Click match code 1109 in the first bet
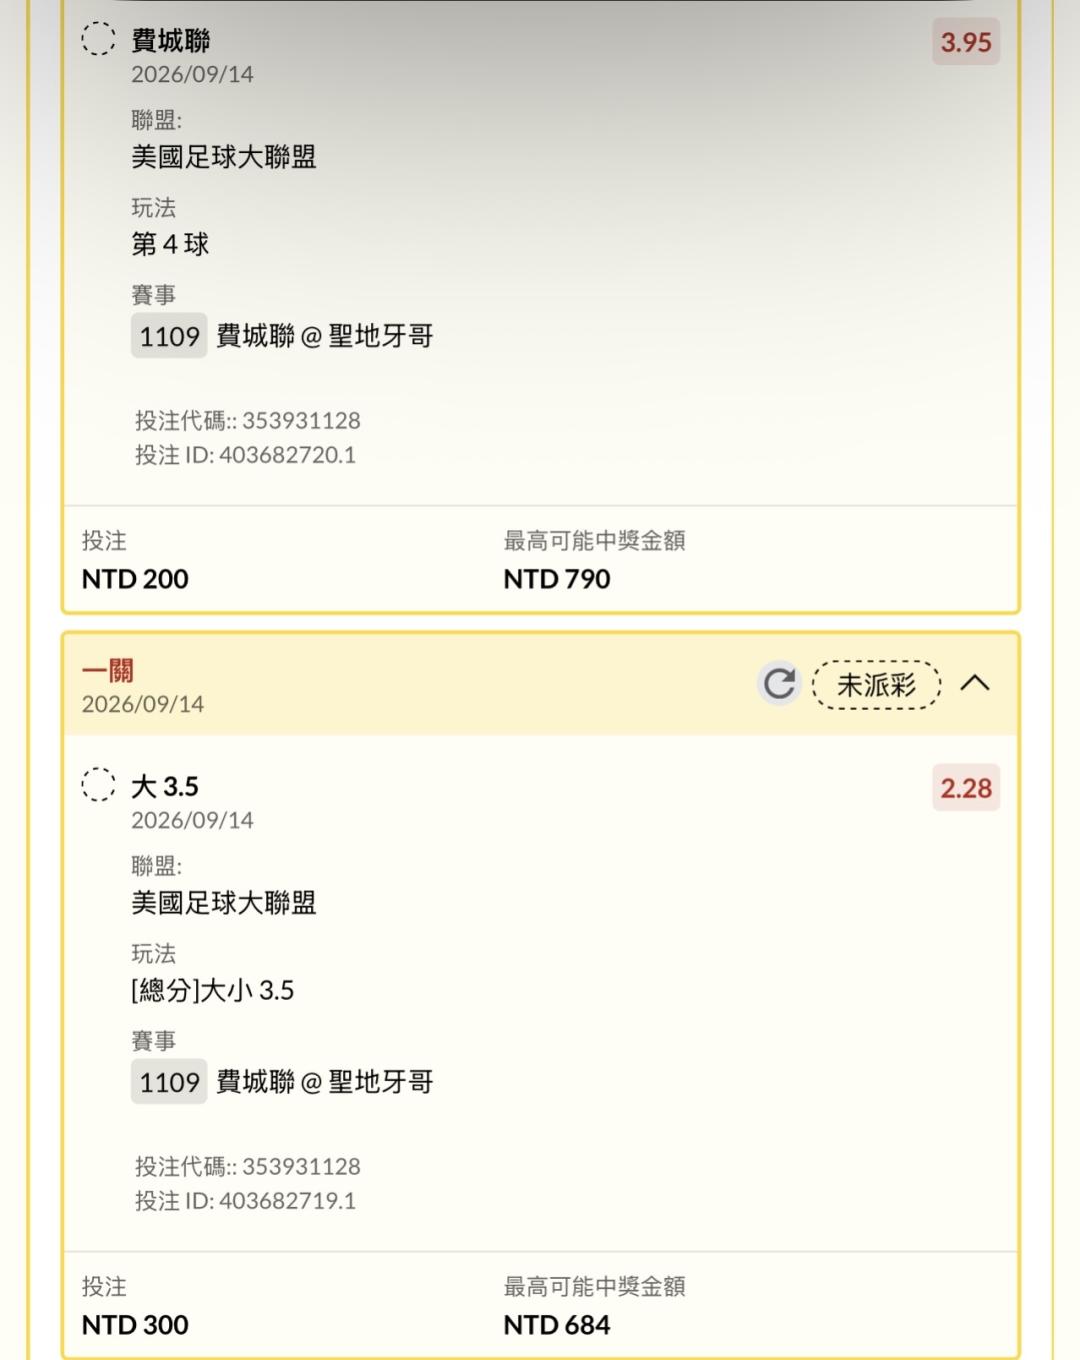Image resolution: width=1080 pixels, height=1360 pixels. point(169,336)
